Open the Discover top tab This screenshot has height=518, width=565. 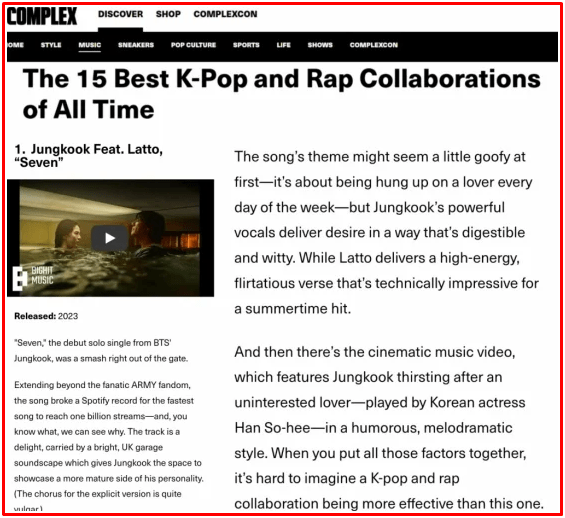point(120,14)
